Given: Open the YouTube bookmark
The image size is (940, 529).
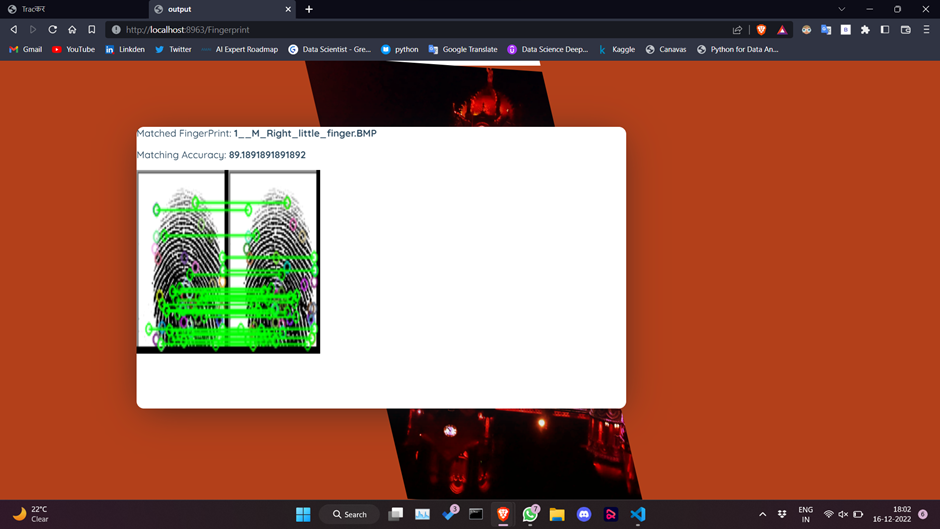Looking at the screenshot, I should coord(74,49).
